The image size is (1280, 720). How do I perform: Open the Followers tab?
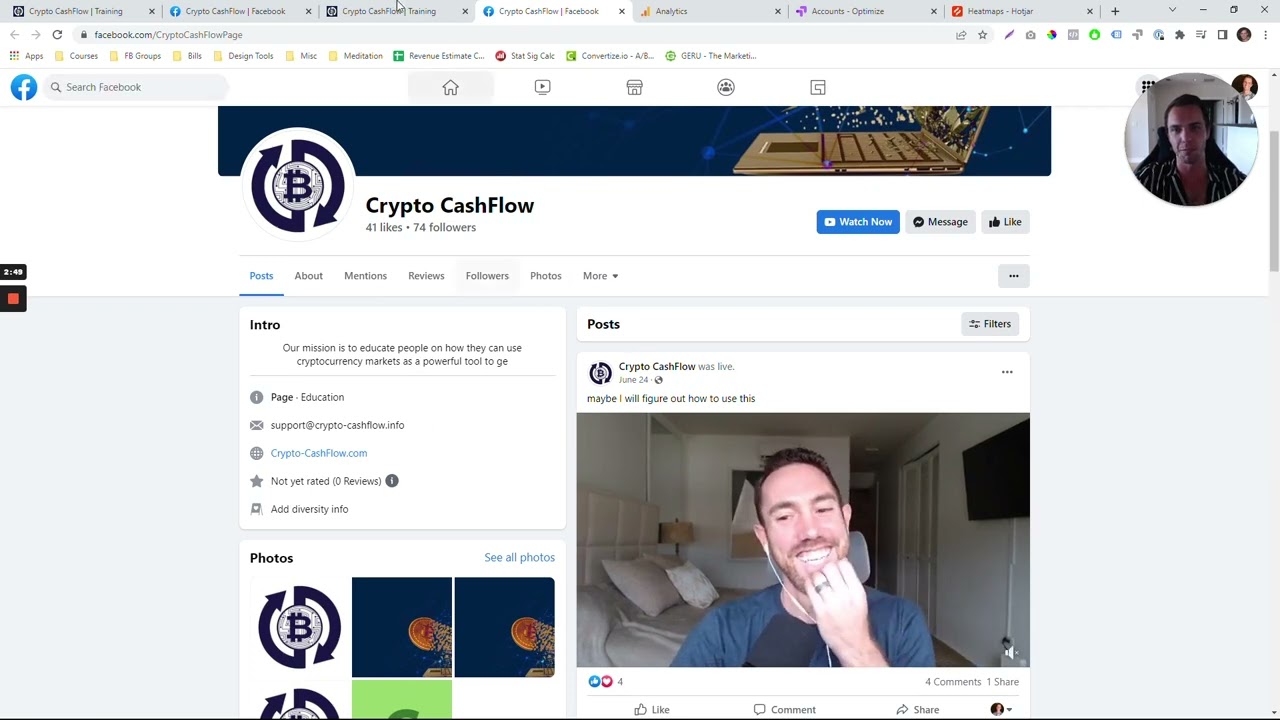pos(487,276)
